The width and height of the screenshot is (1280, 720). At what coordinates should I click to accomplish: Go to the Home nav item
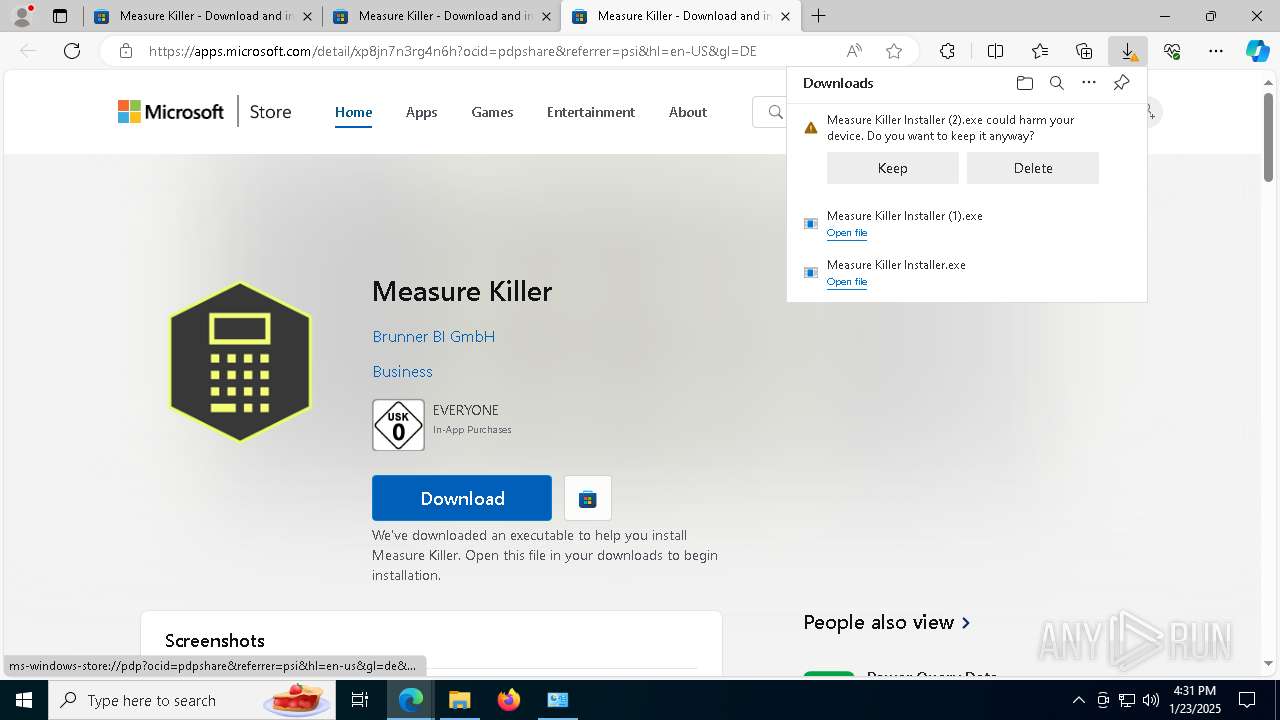pos(353,112)
